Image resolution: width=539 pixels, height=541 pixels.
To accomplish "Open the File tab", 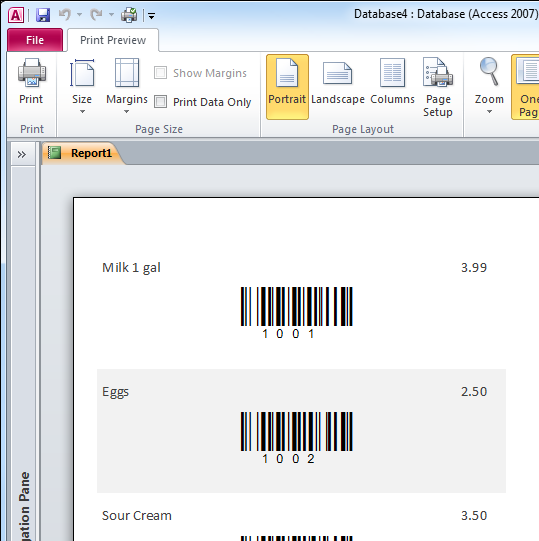I will click(35, 40).
